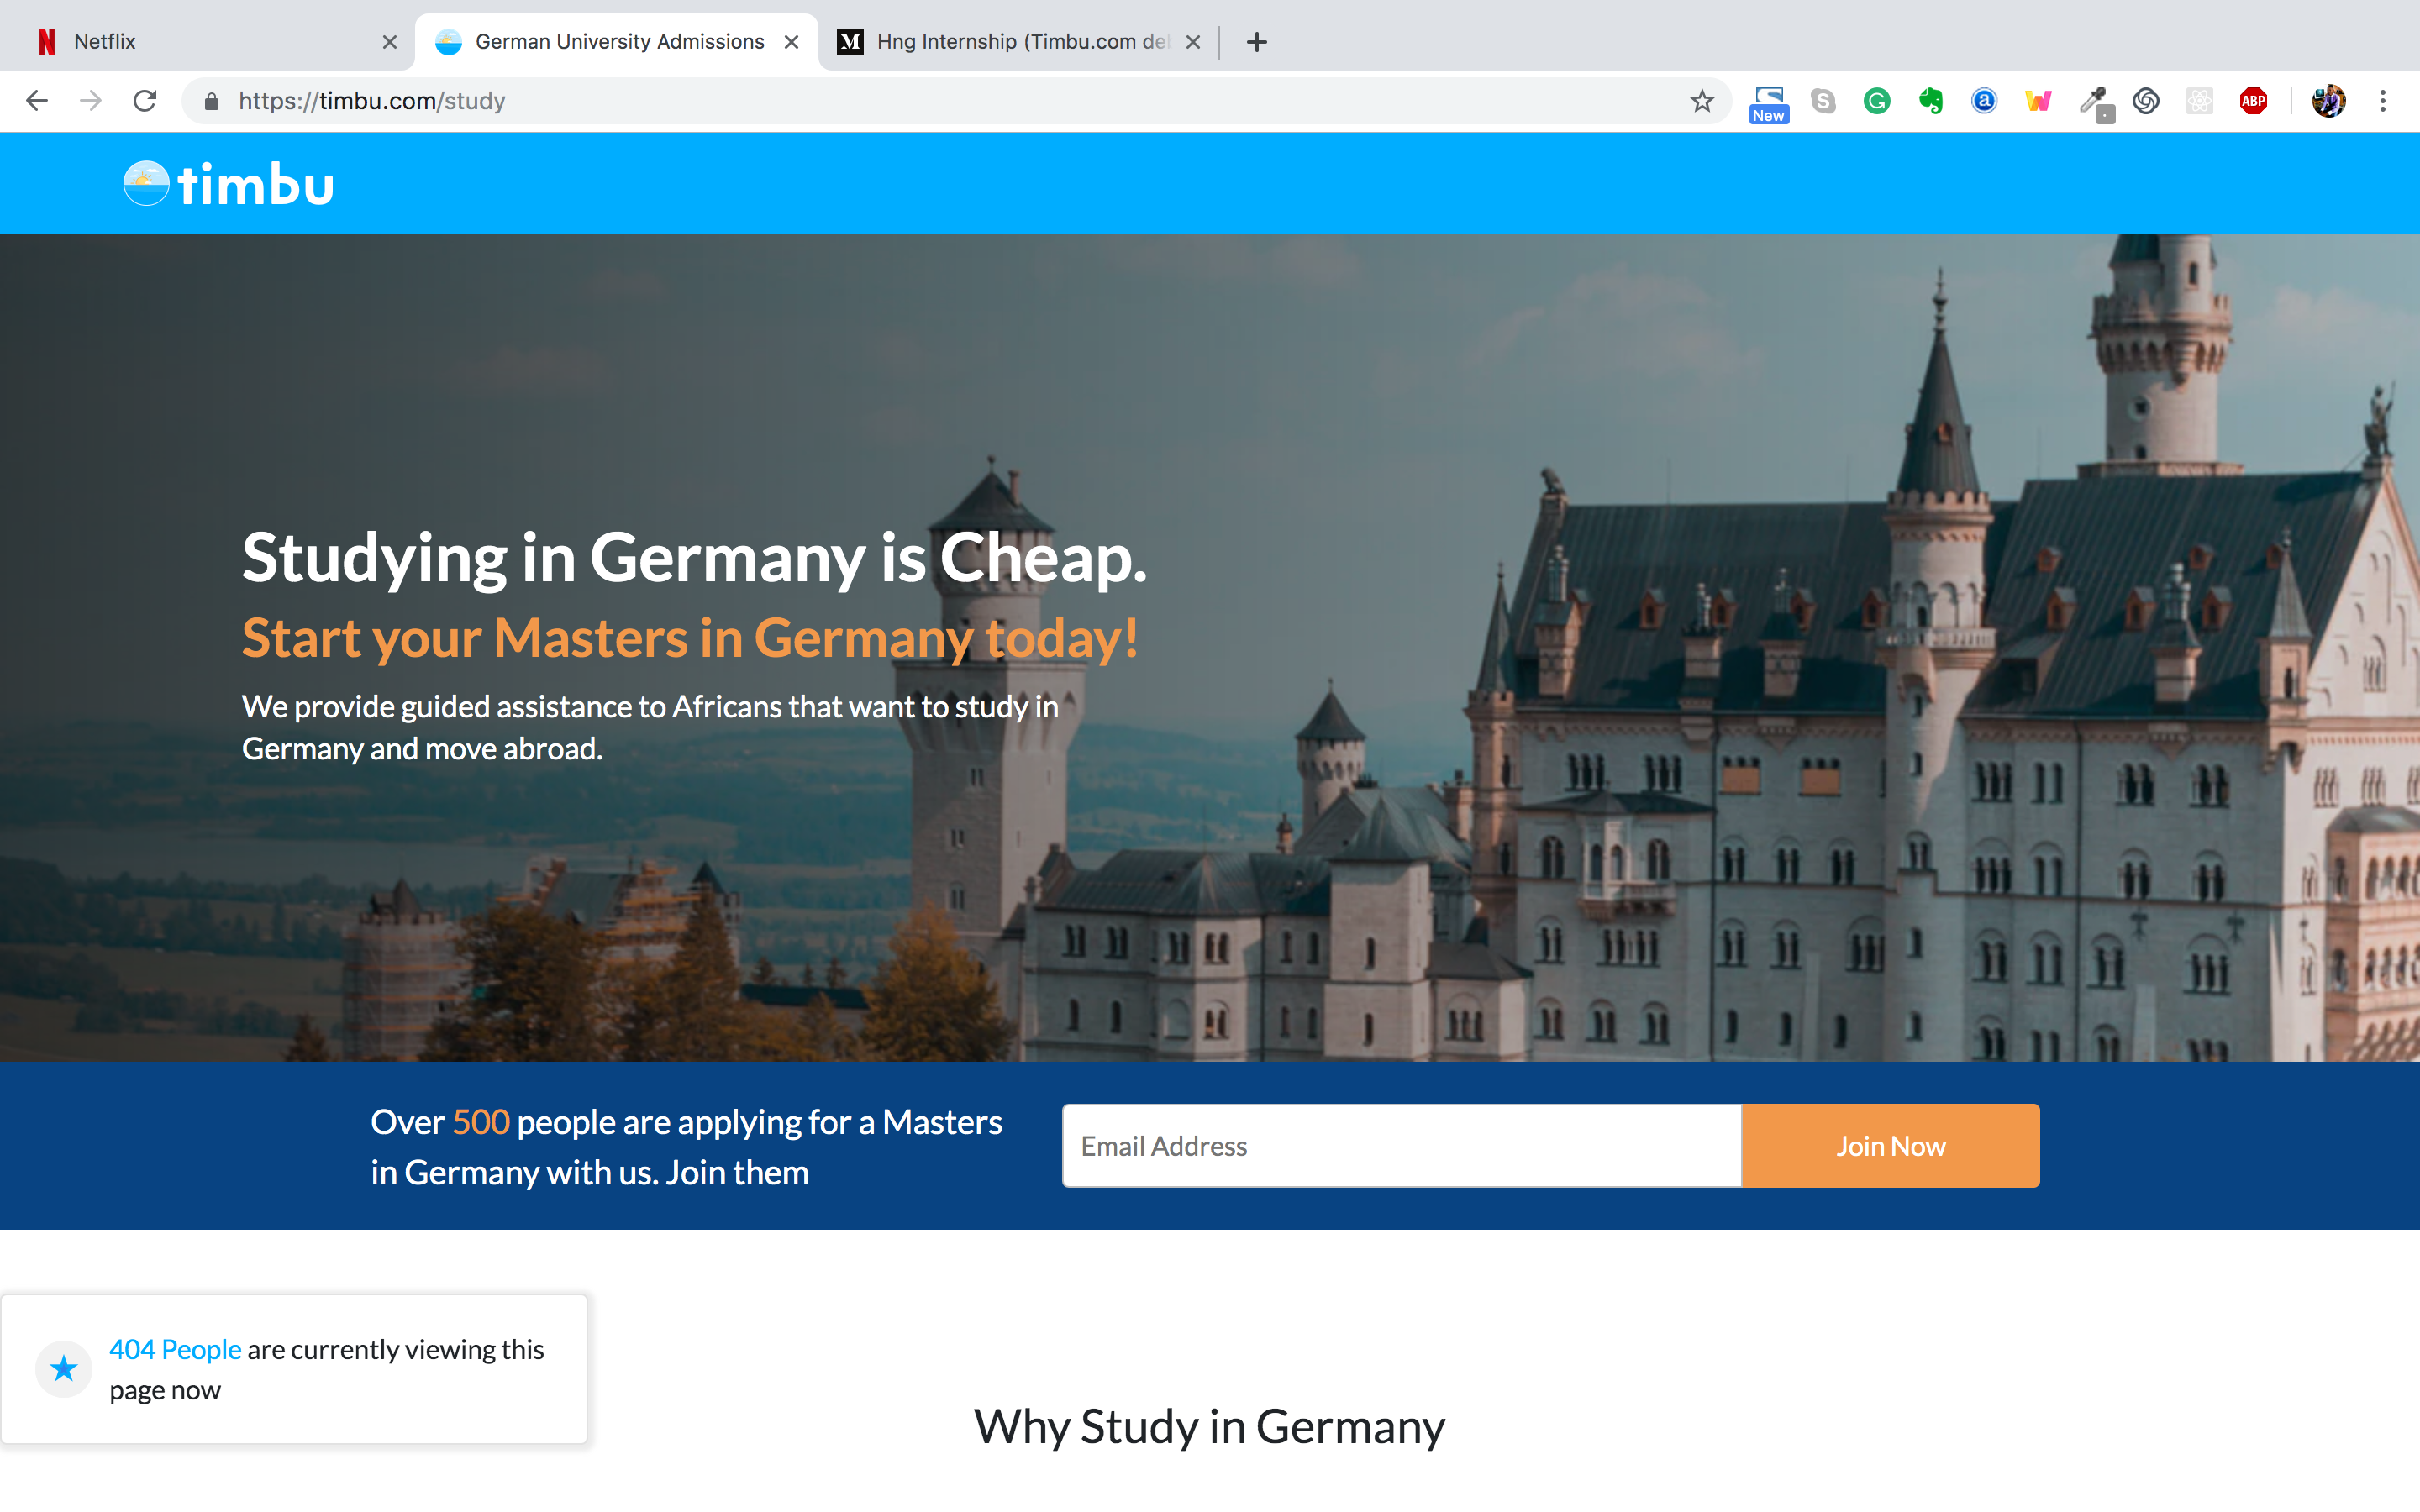2420x1512 pixels.
Task: Open the React Developer Tools extension
Action: point(2199,101)
